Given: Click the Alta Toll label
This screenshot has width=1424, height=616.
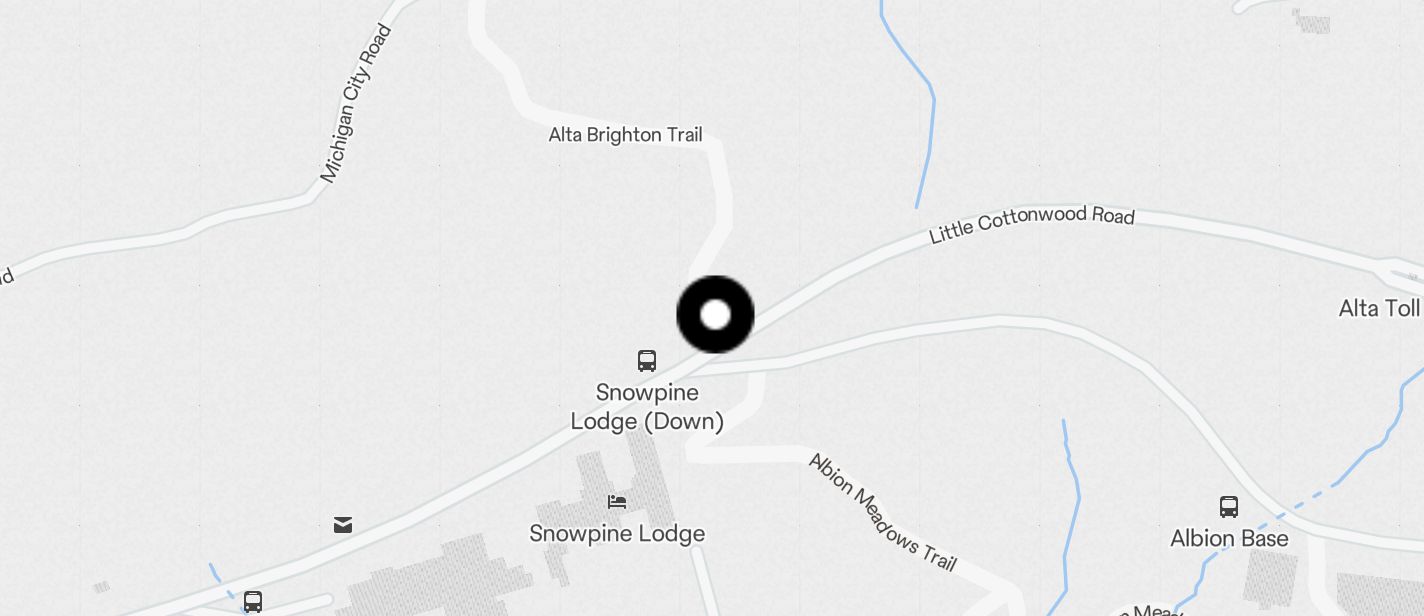Looking at the screenshot, I should coord(1380,308).
